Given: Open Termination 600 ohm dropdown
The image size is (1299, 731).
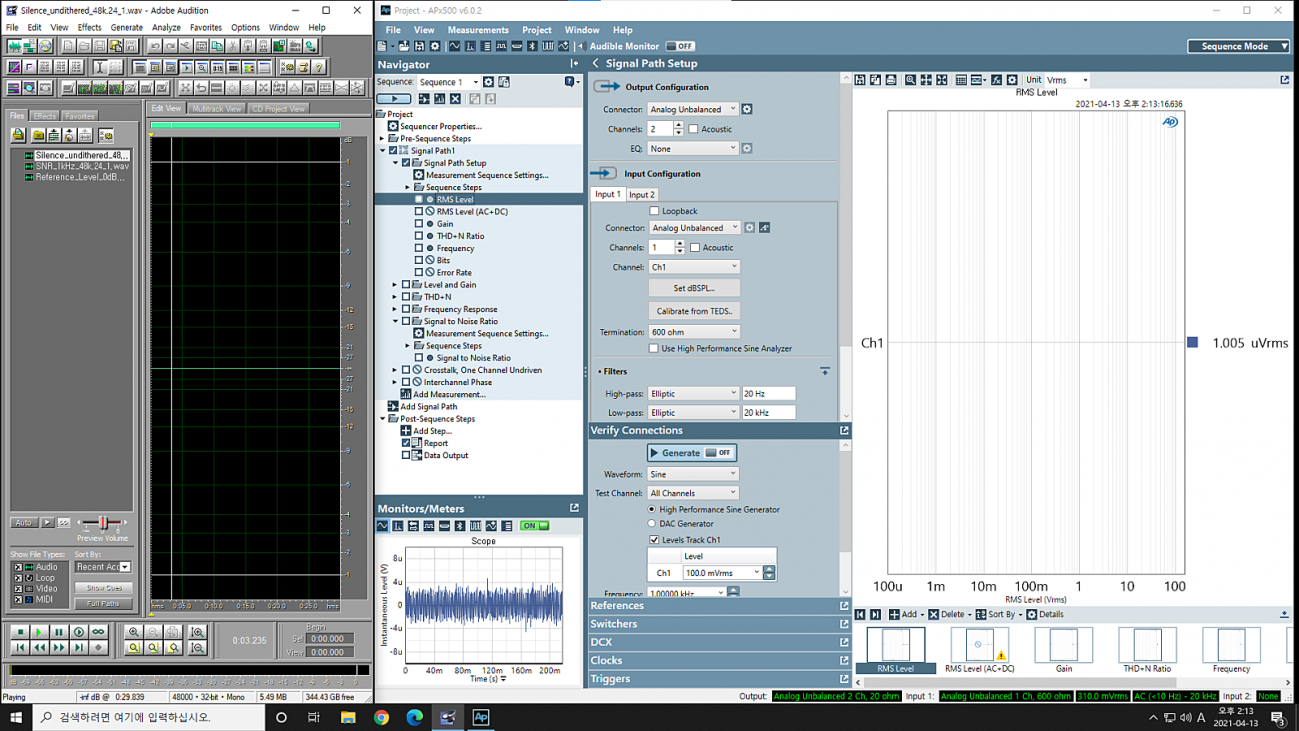Looking at the screenshot, I should point(694,332).
